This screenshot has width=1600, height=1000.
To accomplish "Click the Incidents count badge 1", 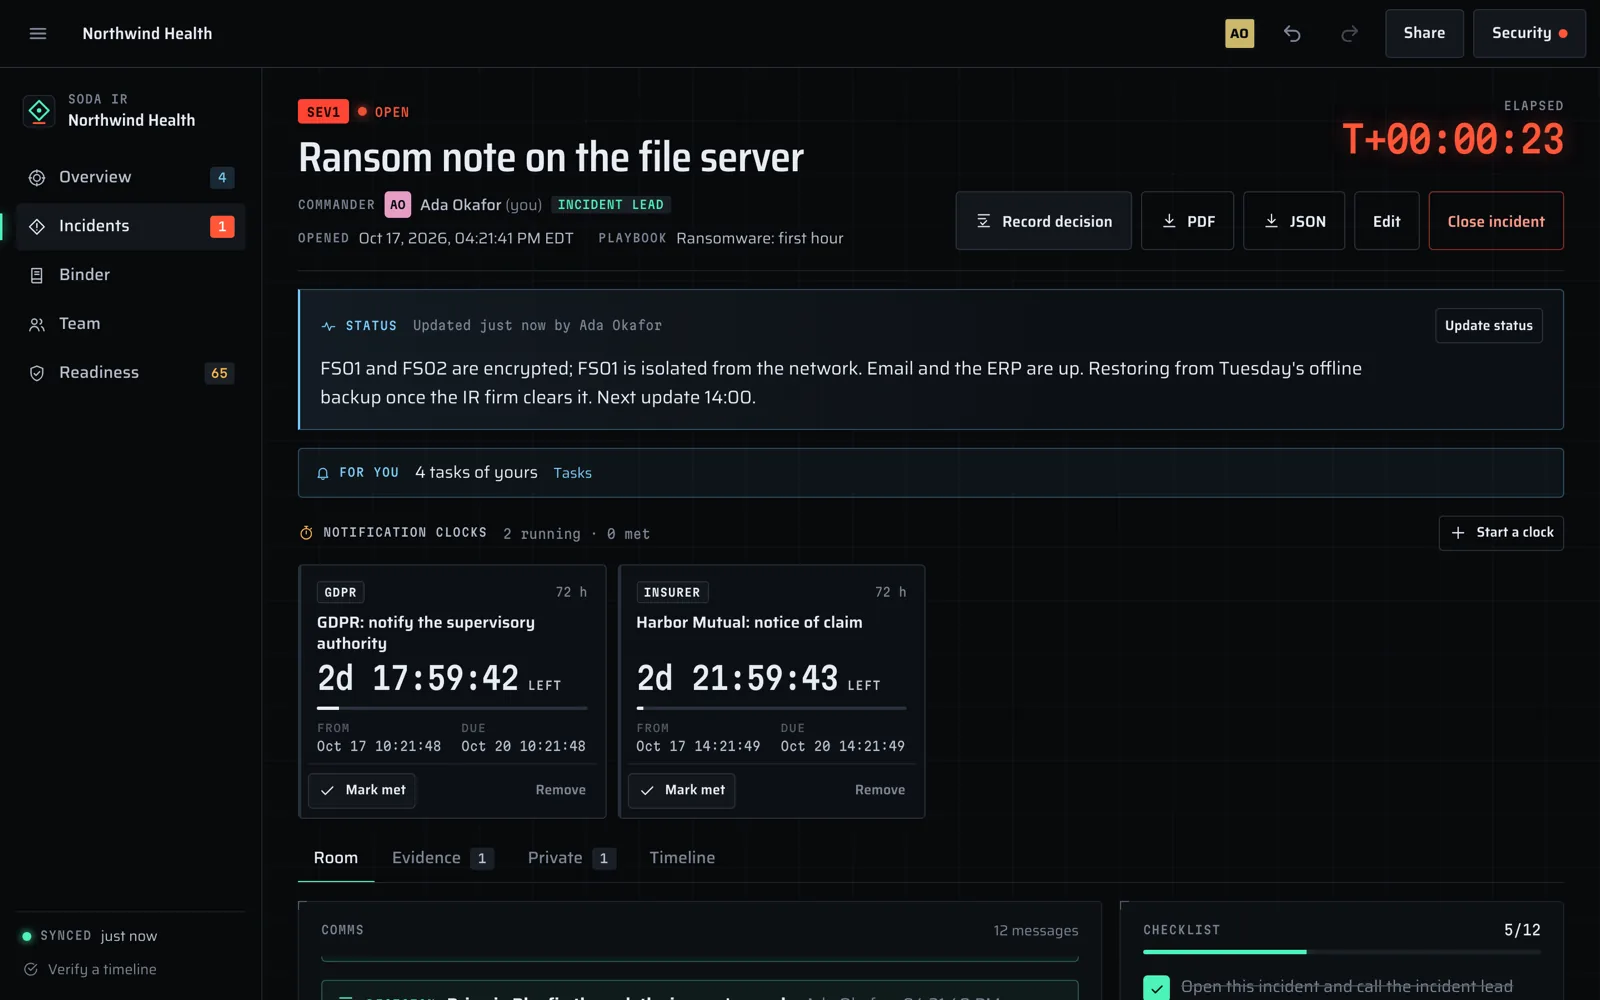I will pyautogui.click(x=222, y=227).
